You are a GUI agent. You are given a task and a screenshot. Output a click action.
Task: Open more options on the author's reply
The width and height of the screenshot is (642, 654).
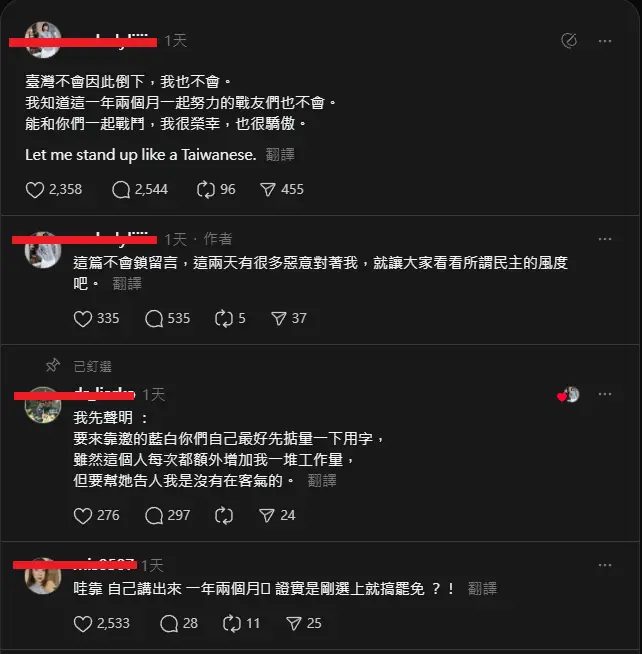(x=605, y=239)
